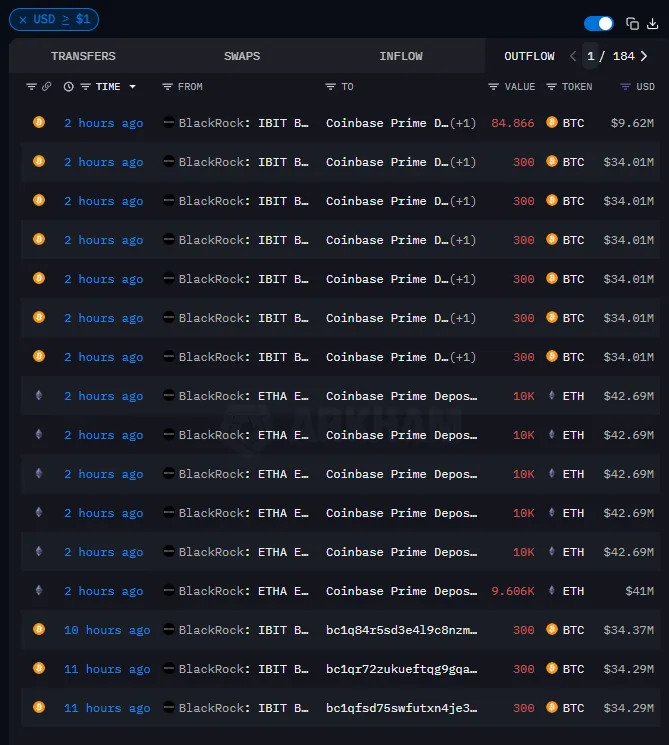Go to previous page of results
669x745 pixels.
573,56
